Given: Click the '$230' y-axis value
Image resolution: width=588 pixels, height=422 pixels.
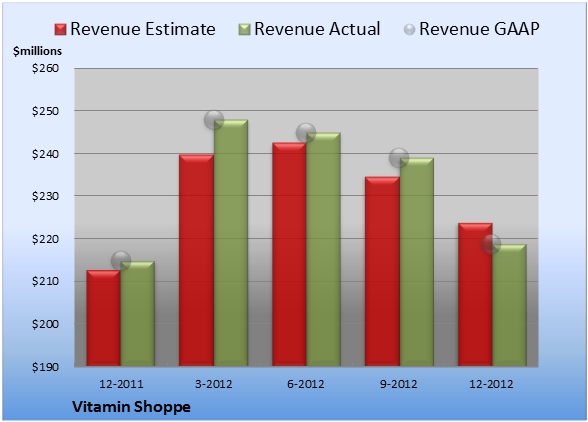Looking at the screenshot, I should [x=45, y=196].
